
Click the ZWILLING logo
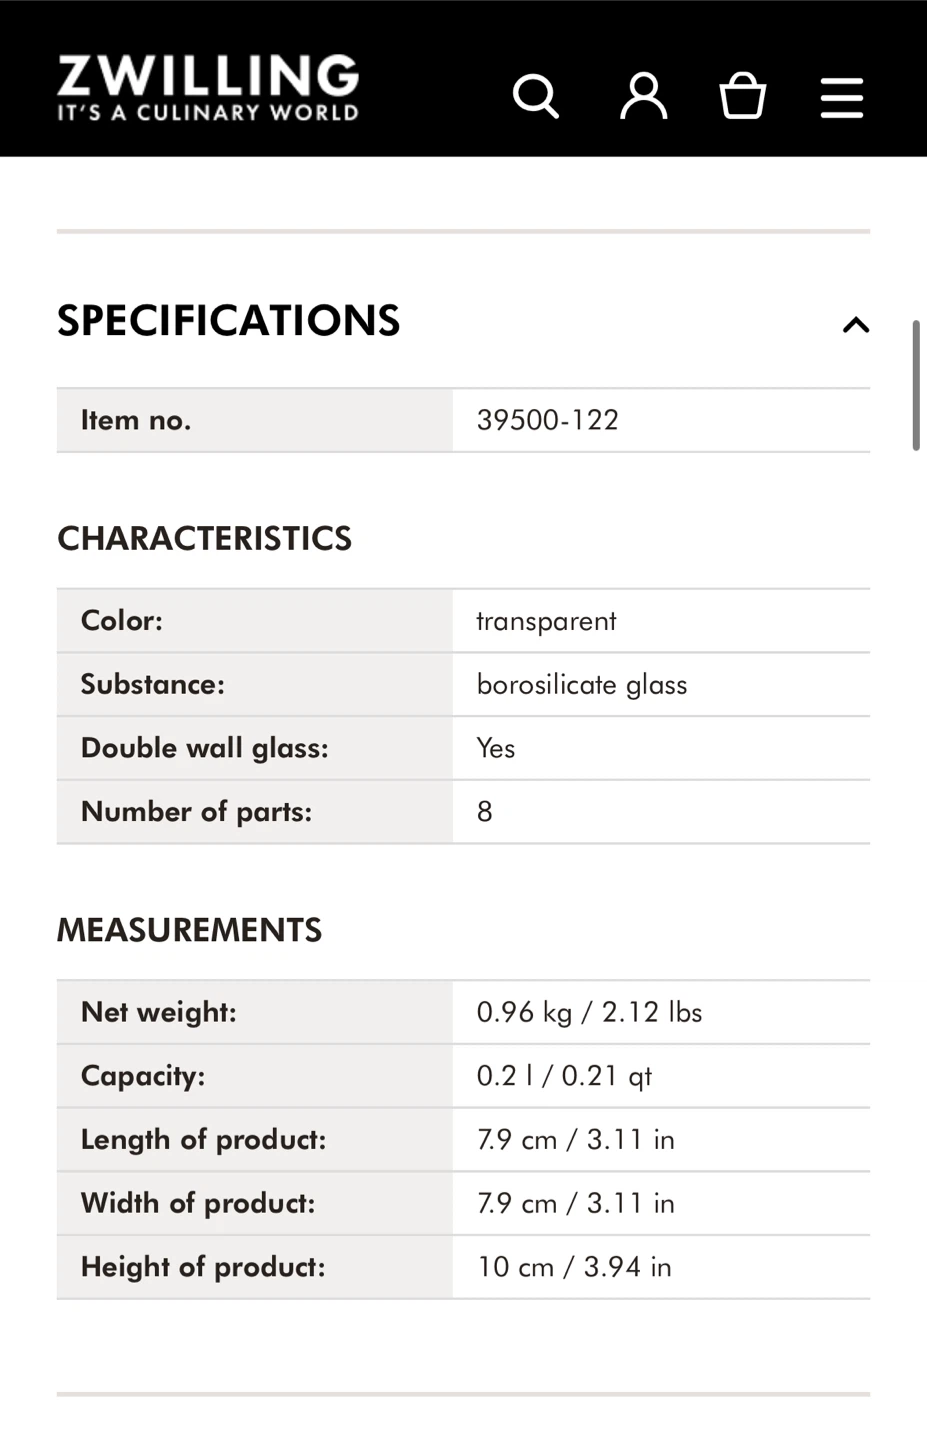(208, 88)
